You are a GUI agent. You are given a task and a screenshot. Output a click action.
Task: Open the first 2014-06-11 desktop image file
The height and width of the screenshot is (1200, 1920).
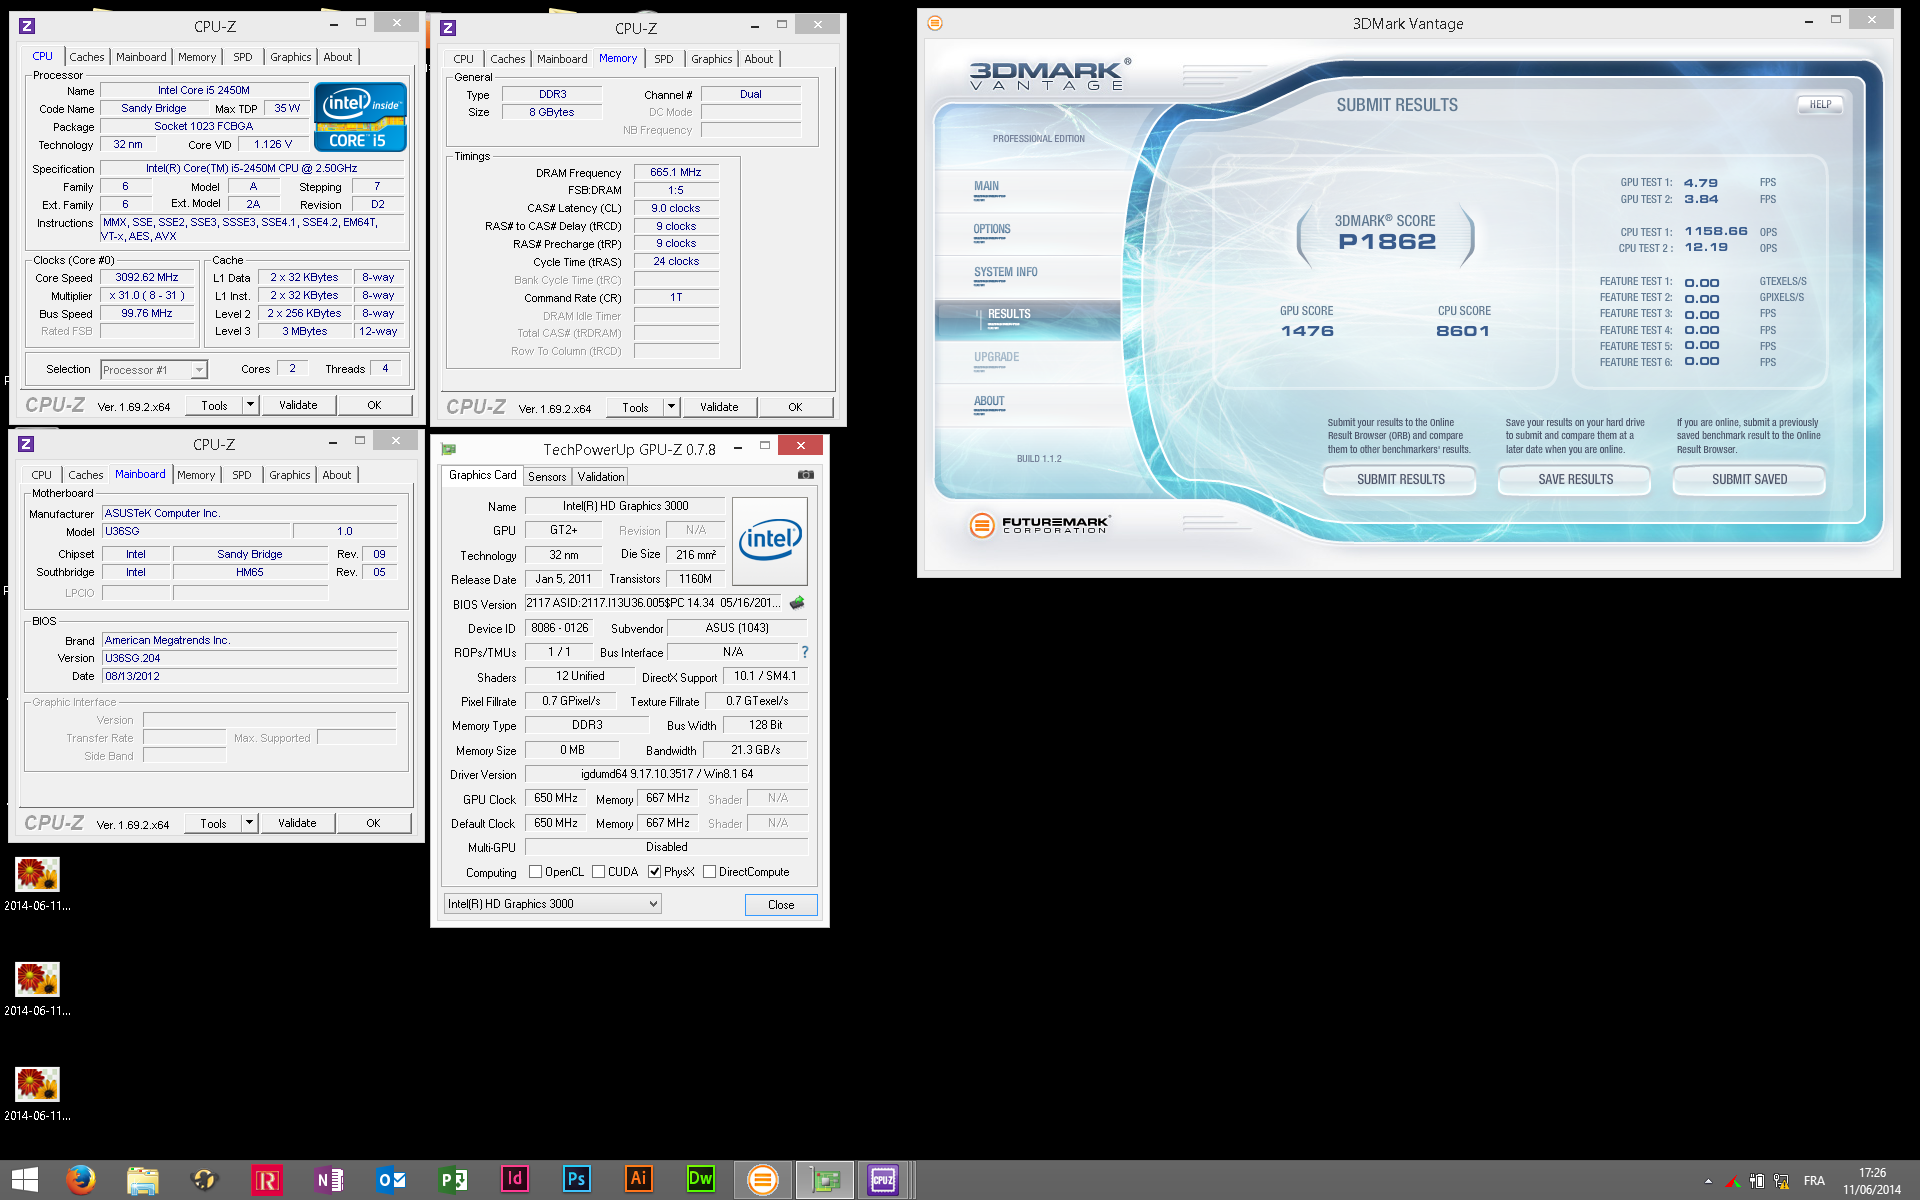37,884
